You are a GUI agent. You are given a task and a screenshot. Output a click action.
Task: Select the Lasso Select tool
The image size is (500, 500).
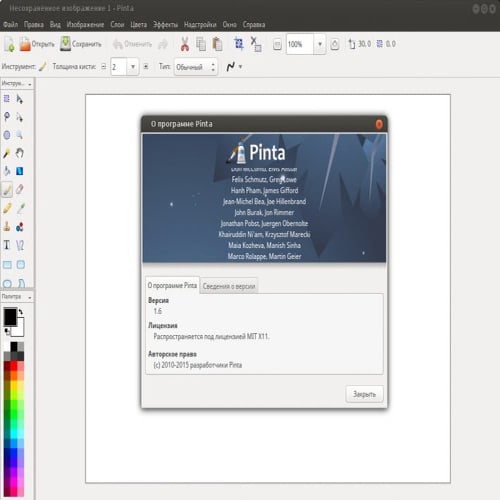pos(7,117)
